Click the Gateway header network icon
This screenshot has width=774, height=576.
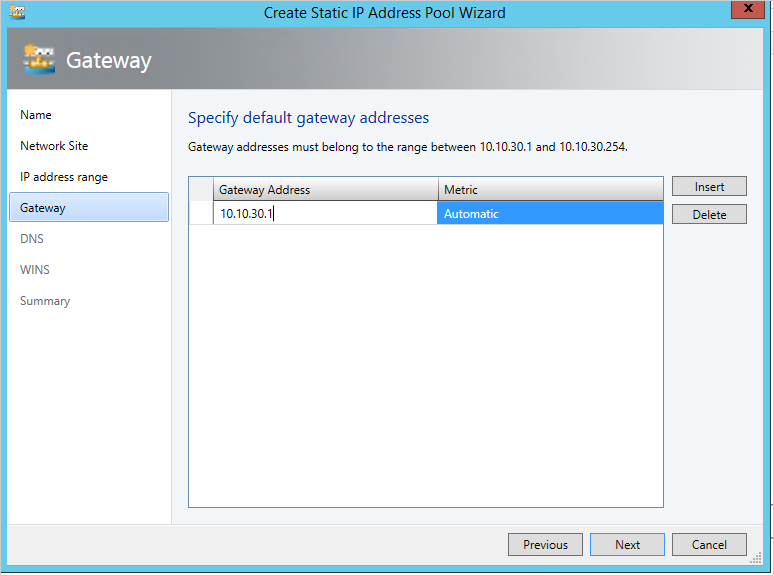pos(39,59)
